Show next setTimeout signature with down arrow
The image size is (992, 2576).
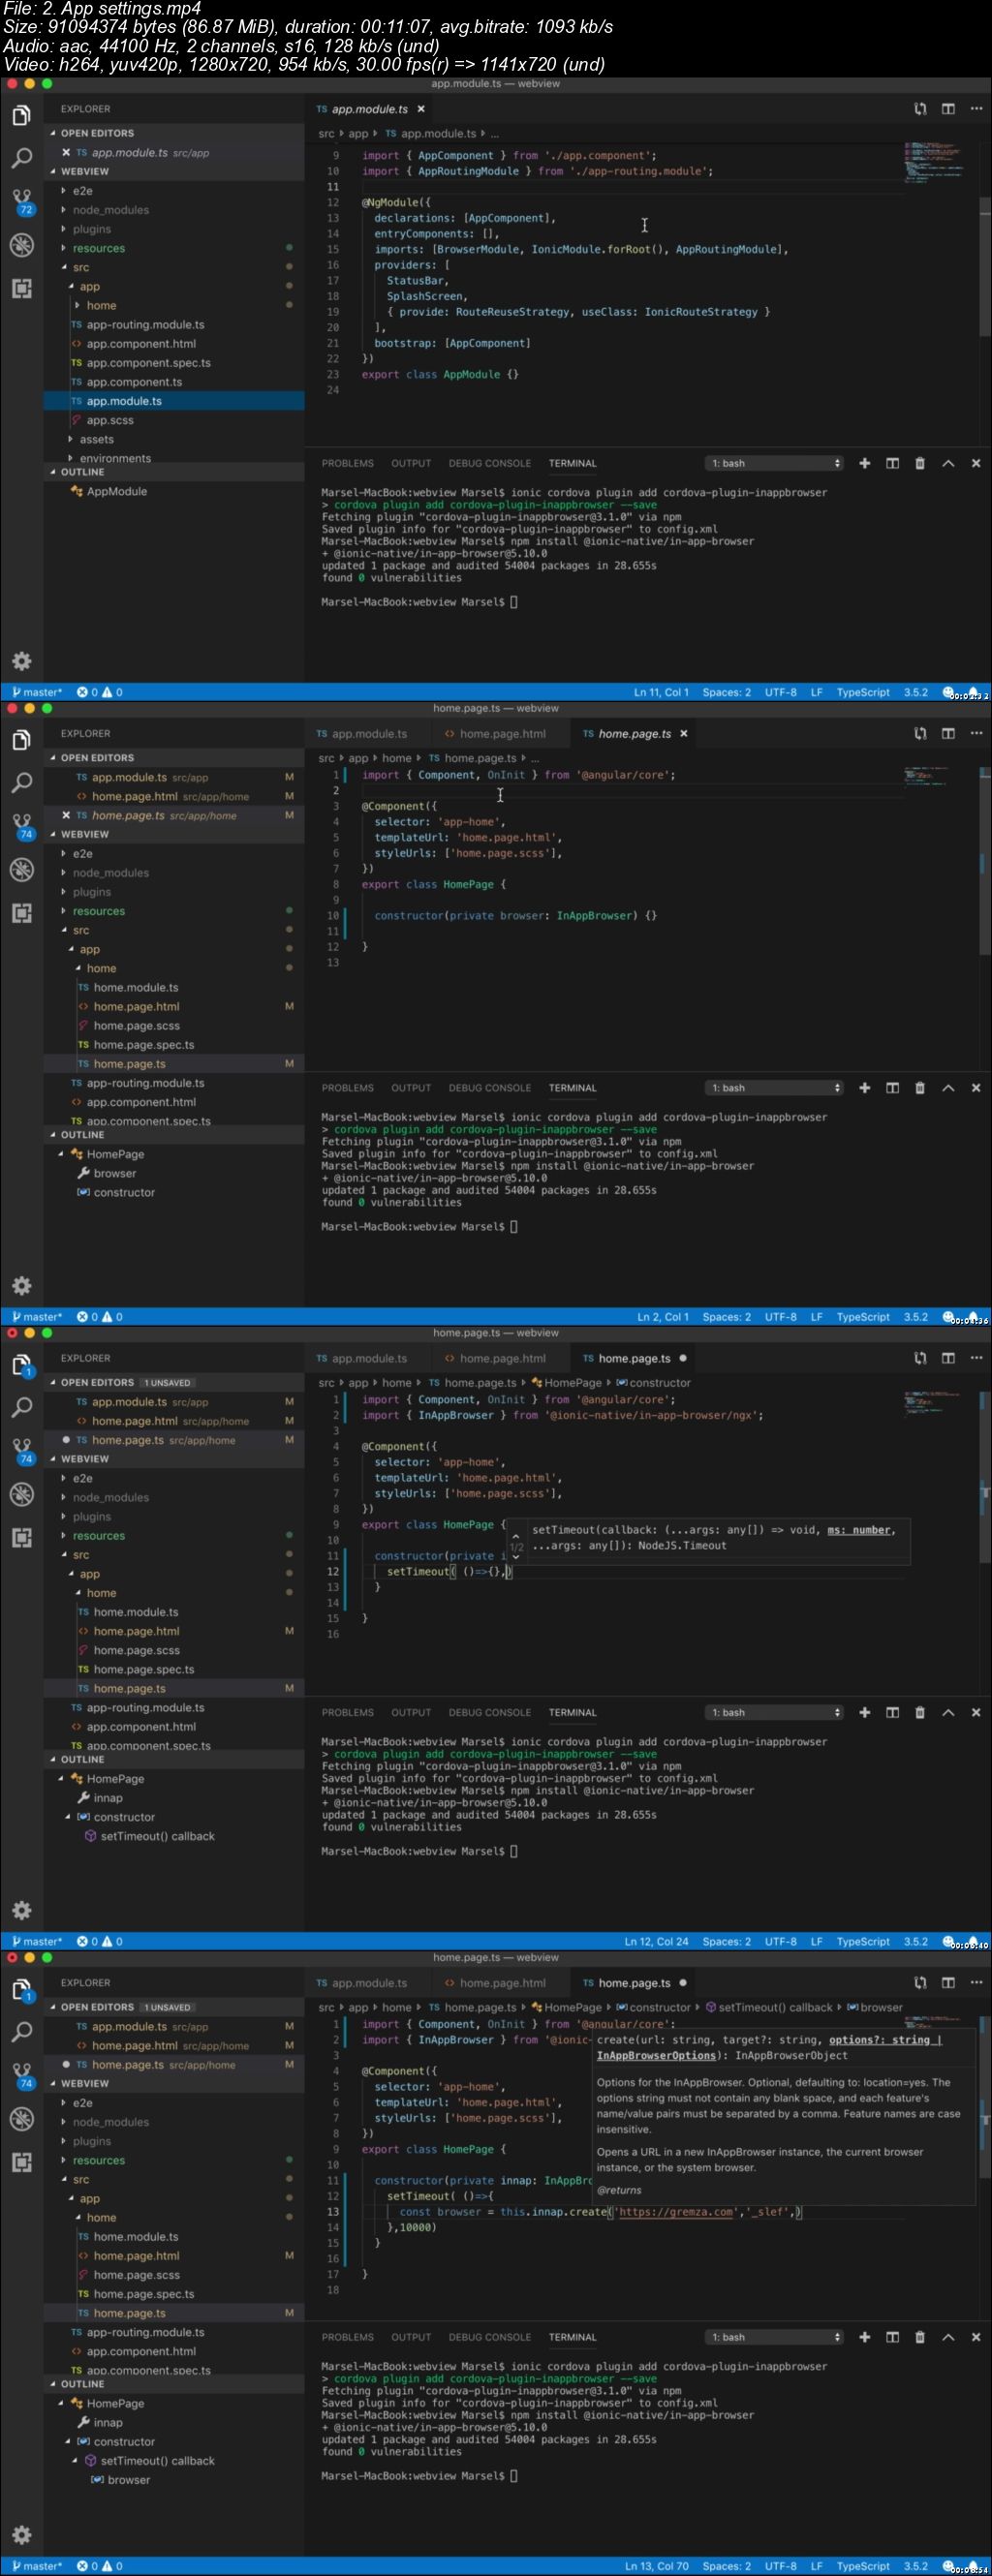pos(516,1557)
